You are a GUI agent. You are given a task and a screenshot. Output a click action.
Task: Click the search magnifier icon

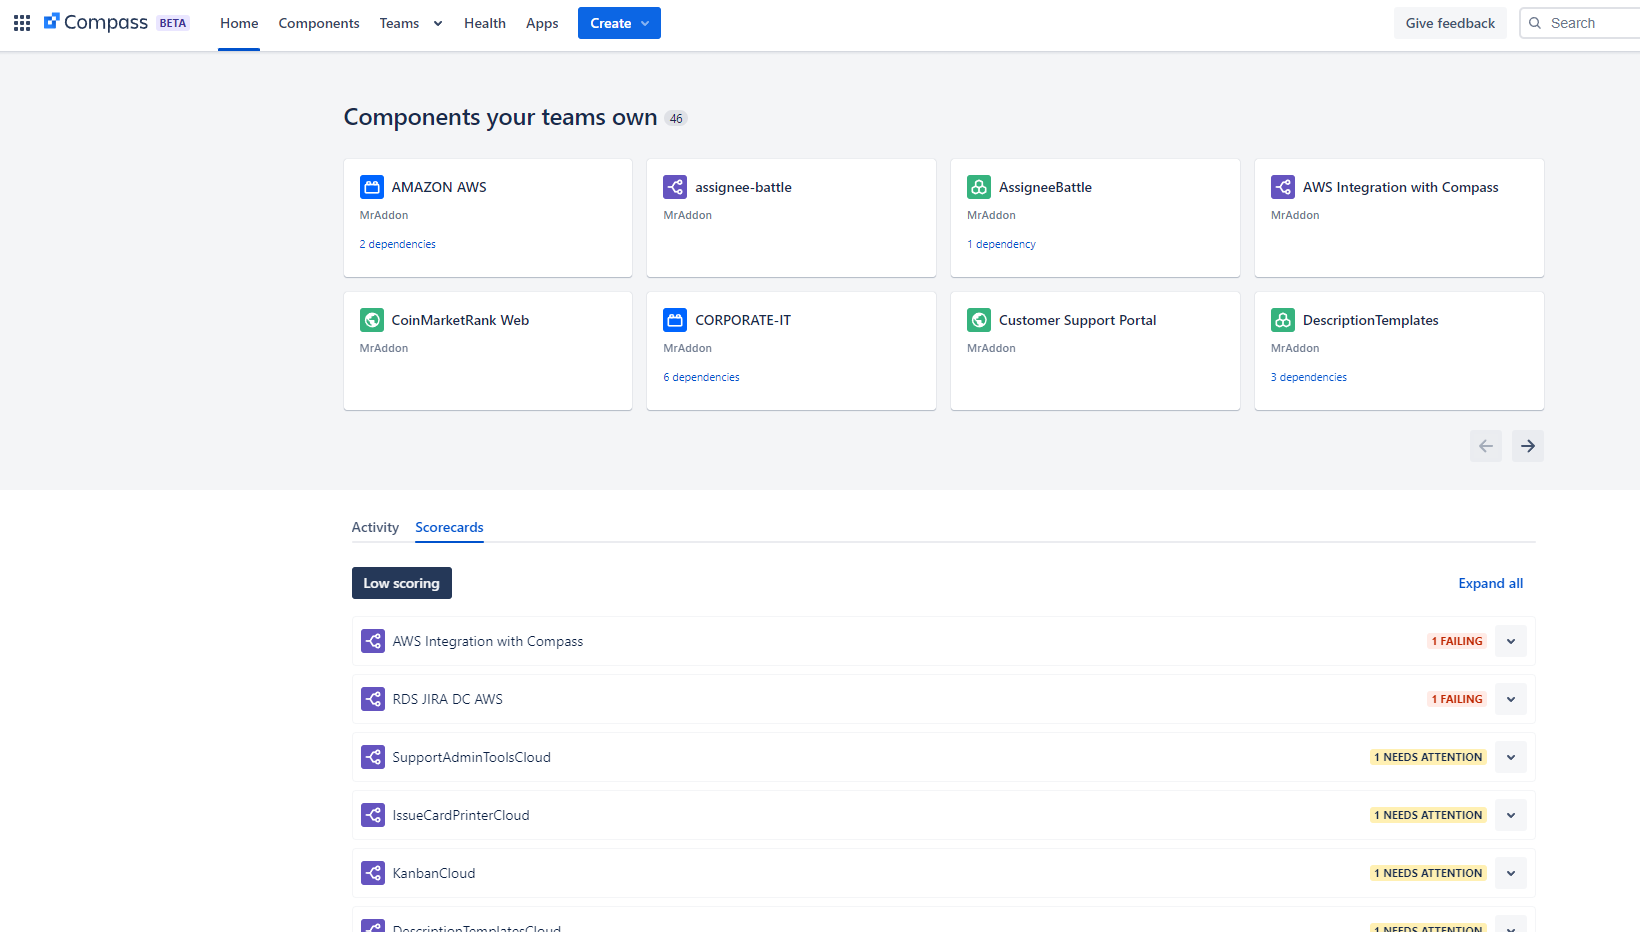click(1536, 22)
